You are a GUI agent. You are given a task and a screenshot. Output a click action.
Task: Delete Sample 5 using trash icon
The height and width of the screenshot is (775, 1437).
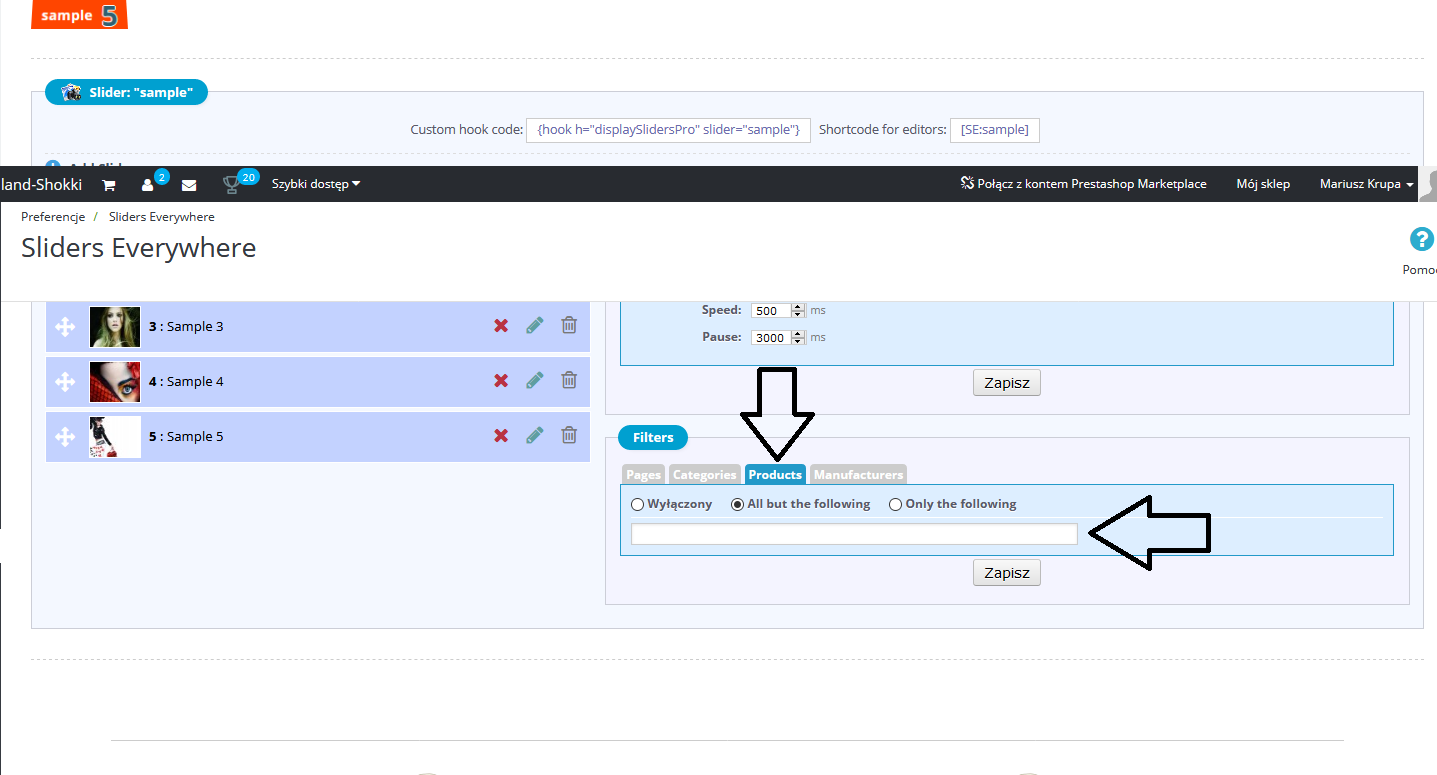click(x=569, y=435)
